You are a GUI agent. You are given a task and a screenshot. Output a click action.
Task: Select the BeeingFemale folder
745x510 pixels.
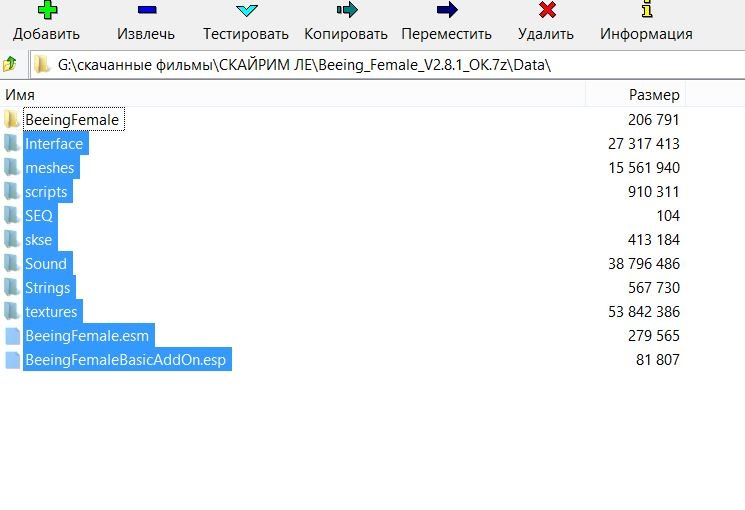[71, 120]
